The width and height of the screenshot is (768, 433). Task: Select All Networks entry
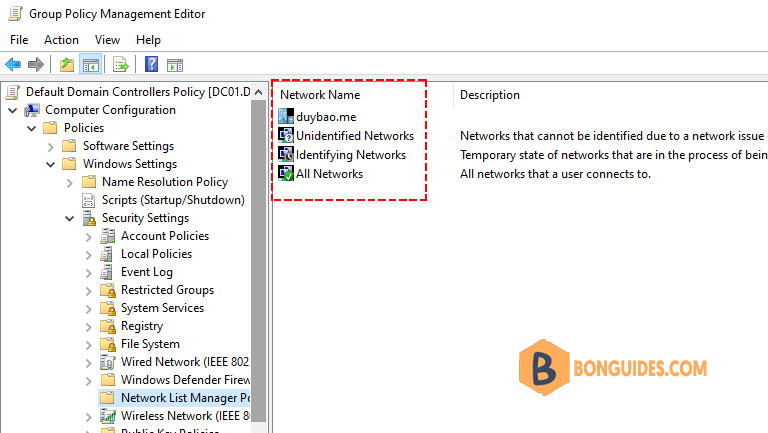pos(330,173)
